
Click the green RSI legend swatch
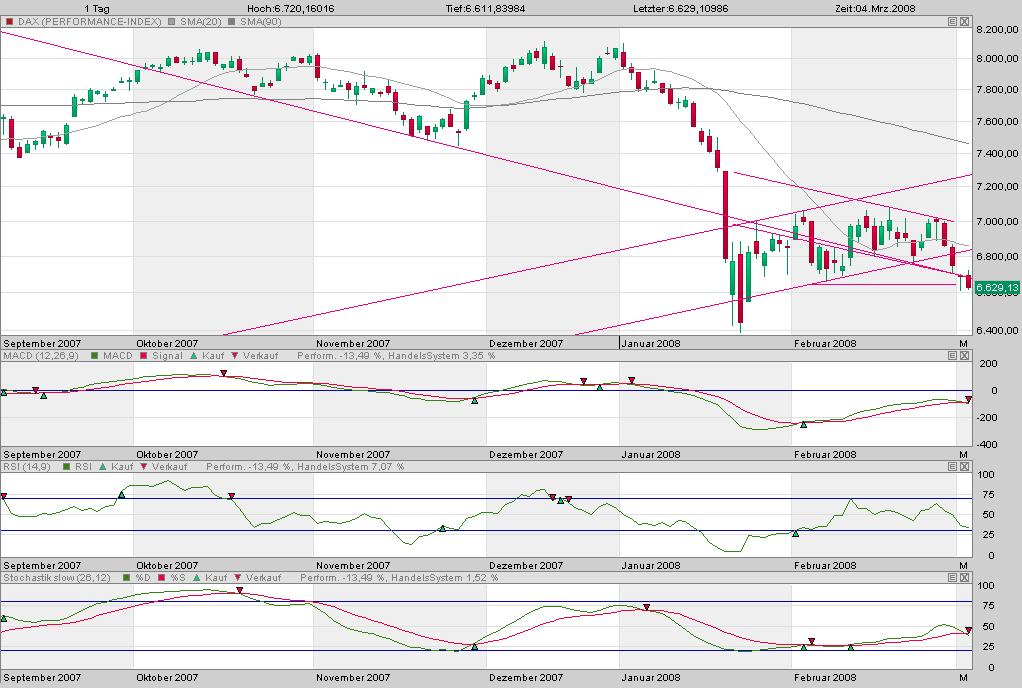pos(66,466)
